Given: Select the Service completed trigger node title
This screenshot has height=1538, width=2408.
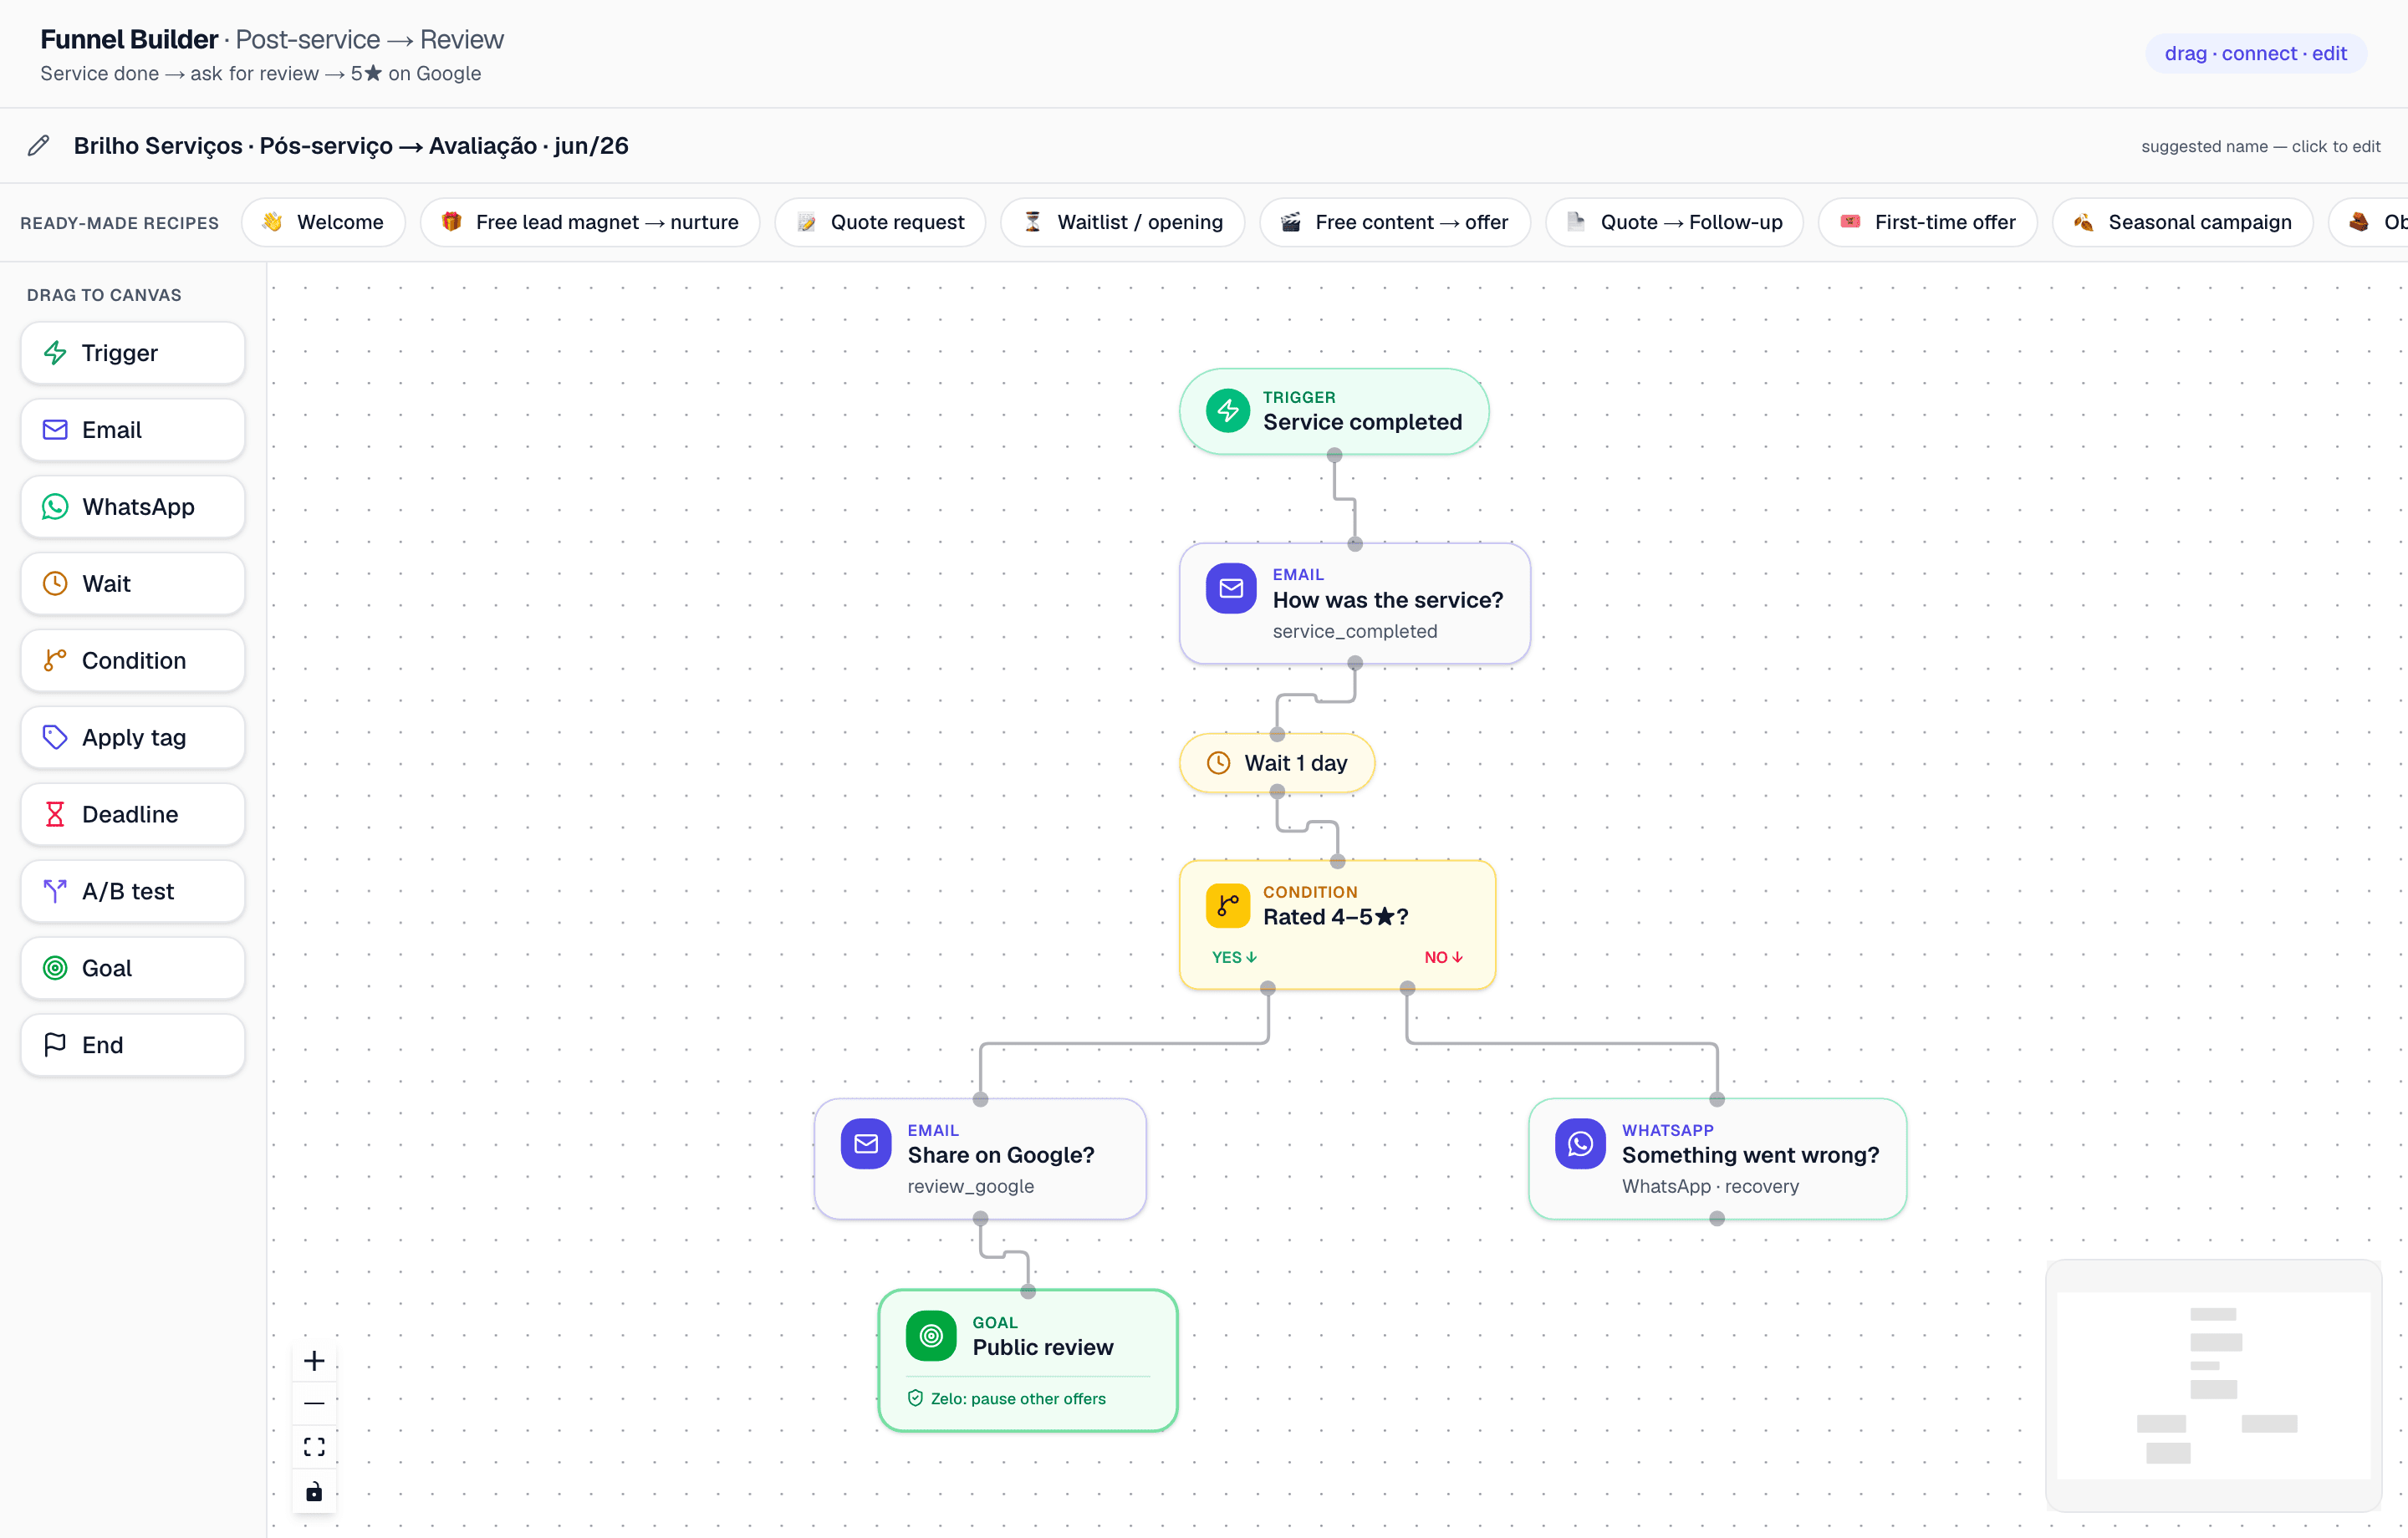Looking at the screenshot, I should (x=1362, y=422).
